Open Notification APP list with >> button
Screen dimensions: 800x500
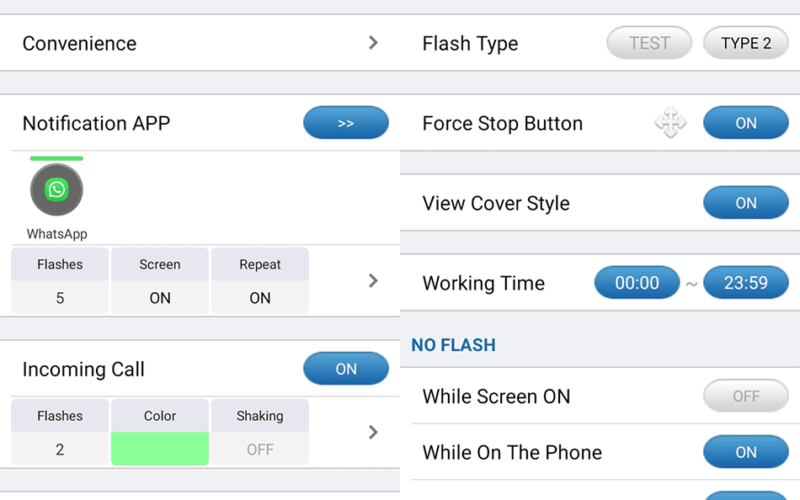click(x=346, y=122)
